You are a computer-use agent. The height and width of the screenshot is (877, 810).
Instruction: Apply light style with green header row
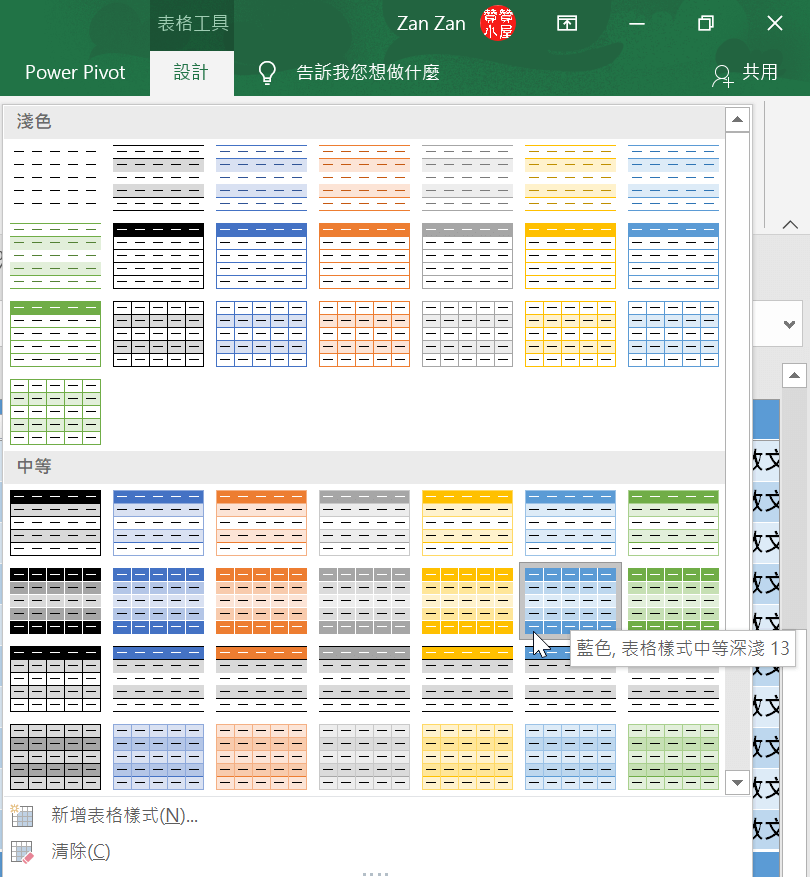coord(55,334)
